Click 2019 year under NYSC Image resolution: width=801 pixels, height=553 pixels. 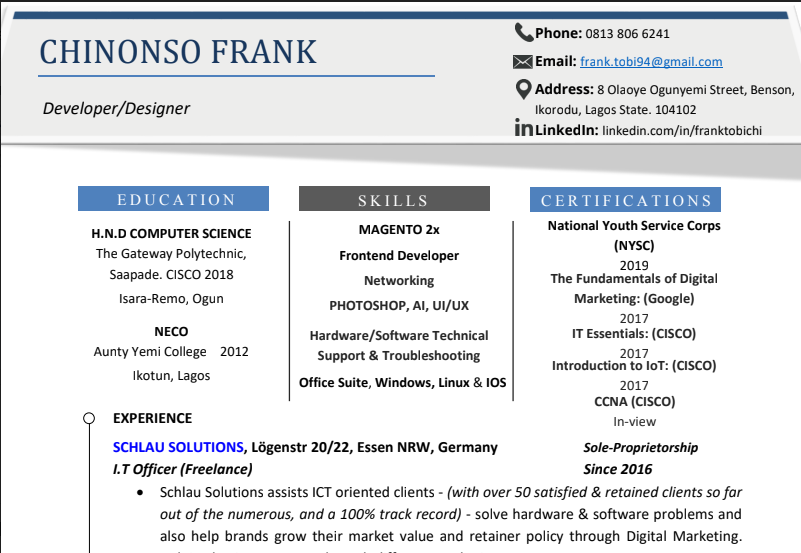(634, 266)
